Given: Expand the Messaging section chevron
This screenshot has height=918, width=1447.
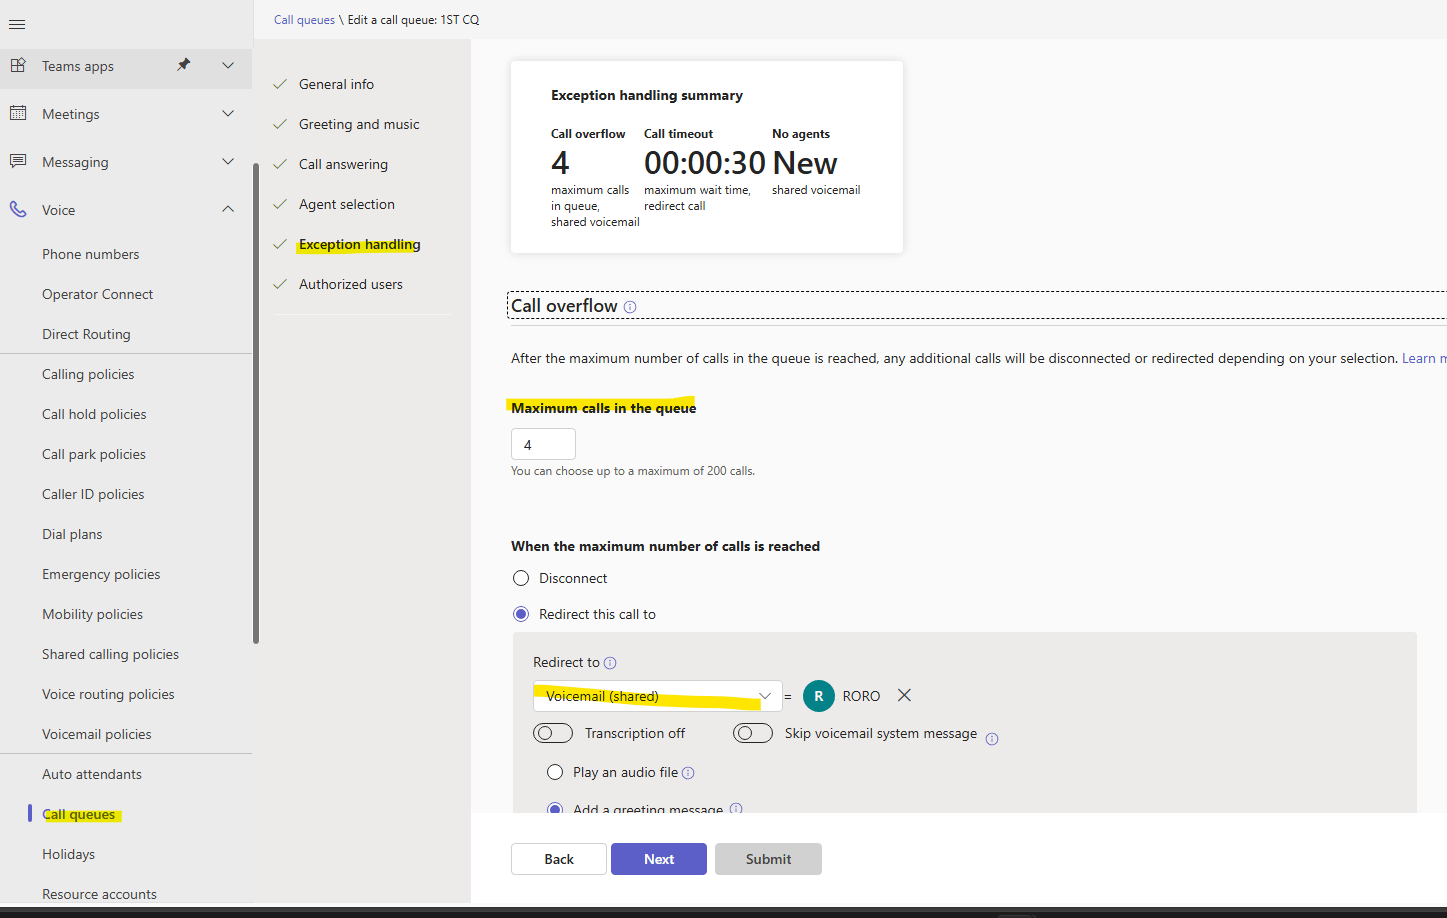Looking at the screenshot, I should click(228, 161).
